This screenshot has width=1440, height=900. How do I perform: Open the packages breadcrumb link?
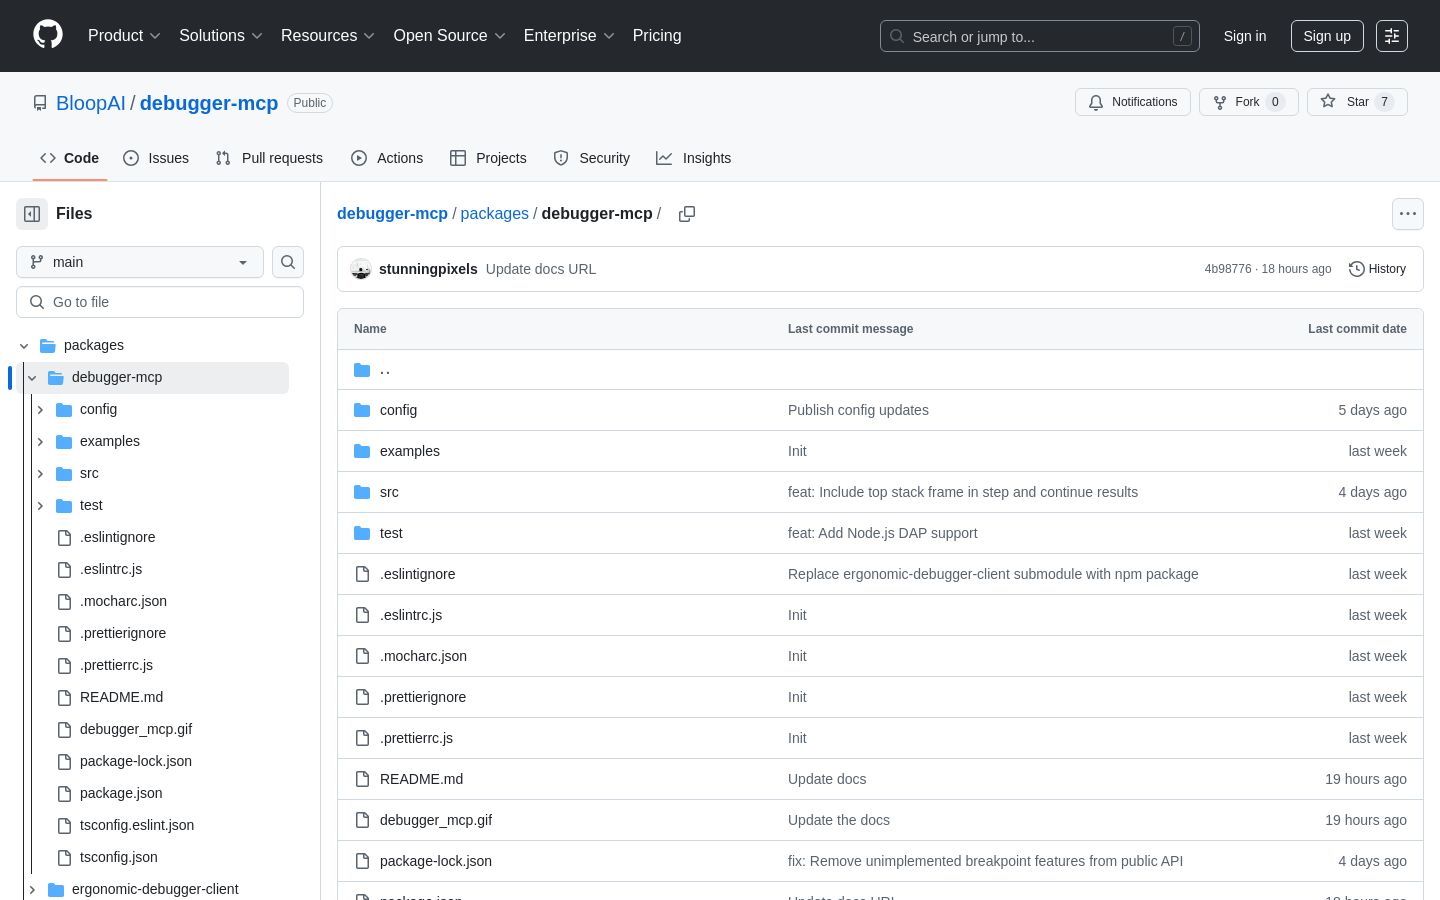click(x=495, y=214)
